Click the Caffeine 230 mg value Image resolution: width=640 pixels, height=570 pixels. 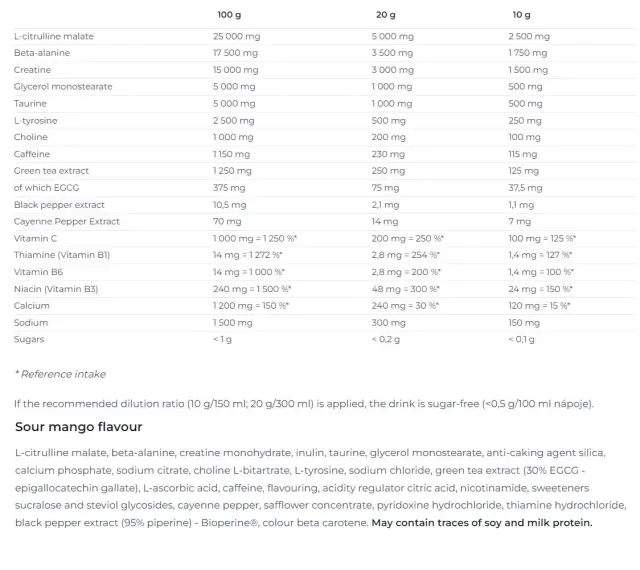[388, 154]
